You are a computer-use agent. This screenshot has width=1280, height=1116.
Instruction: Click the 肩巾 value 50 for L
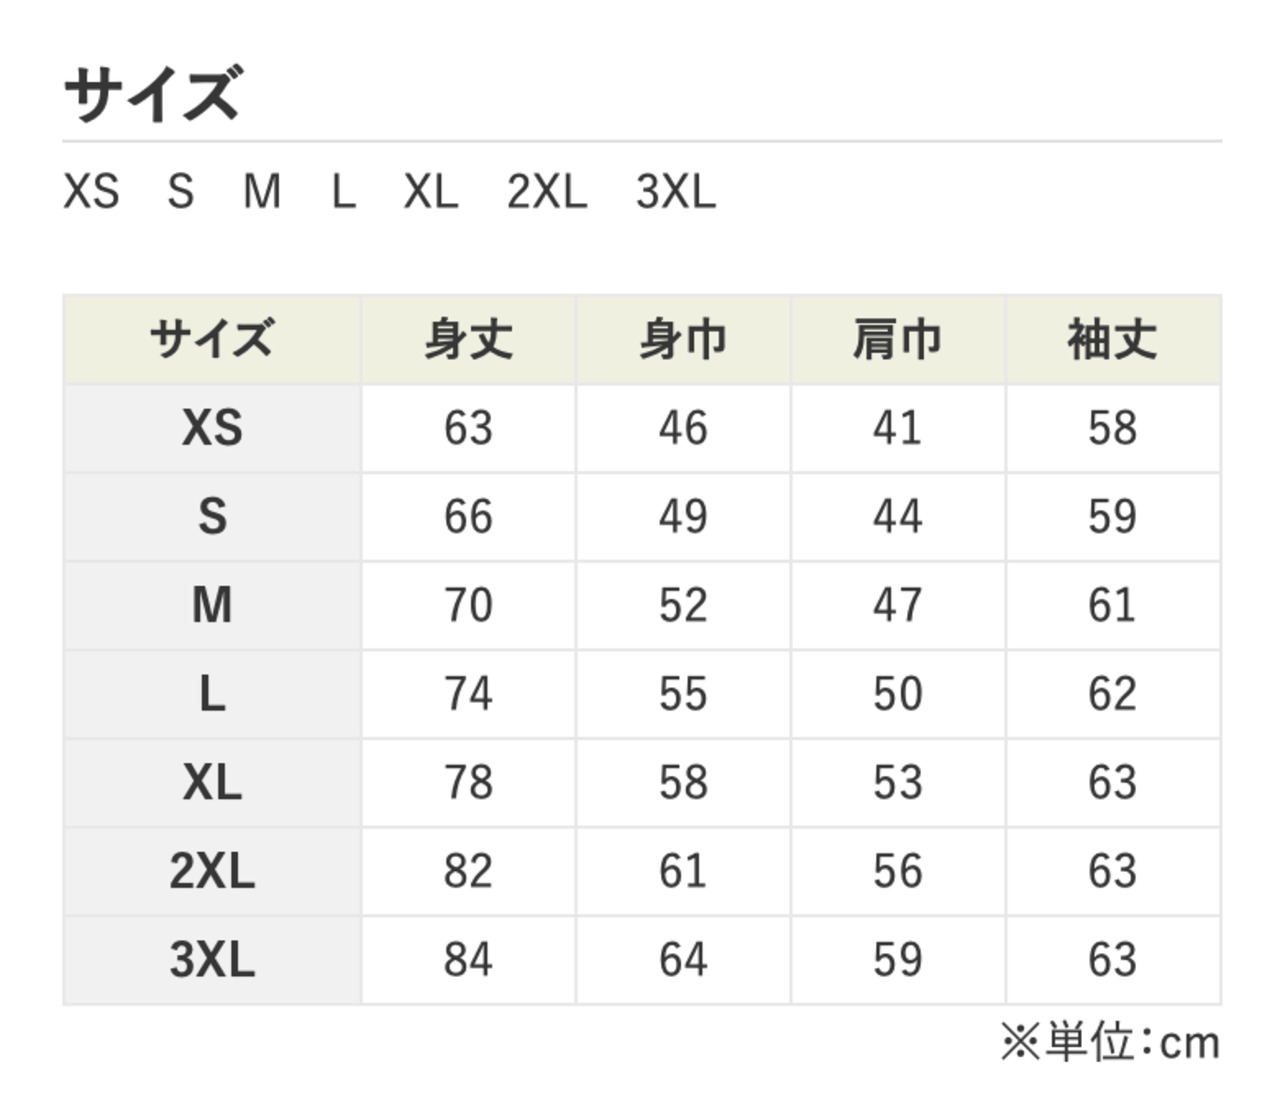coord(898,694)
